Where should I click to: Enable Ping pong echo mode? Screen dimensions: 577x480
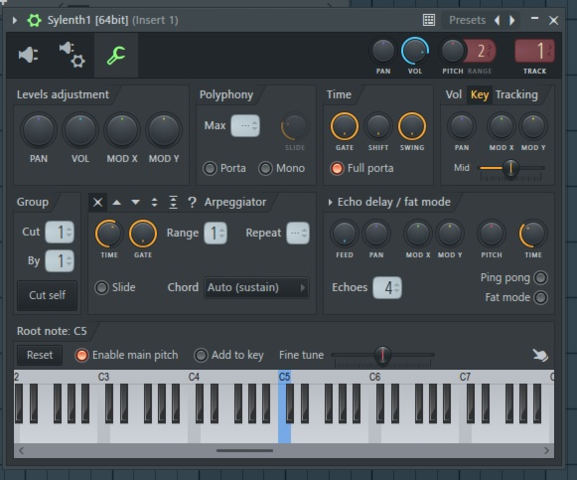click(x=541, y=278)
